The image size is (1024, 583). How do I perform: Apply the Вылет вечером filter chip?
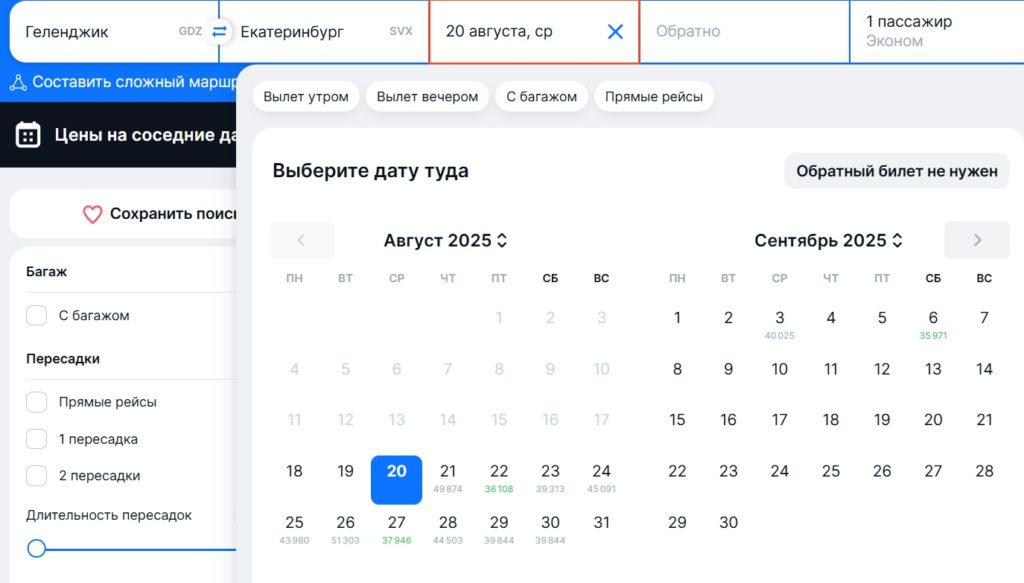click(427, 96)
